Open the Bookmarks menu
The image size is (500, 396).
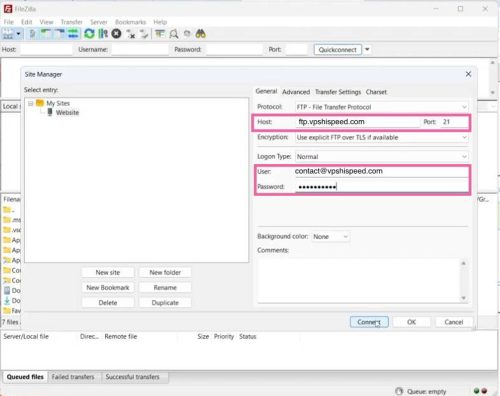[130, 22]
